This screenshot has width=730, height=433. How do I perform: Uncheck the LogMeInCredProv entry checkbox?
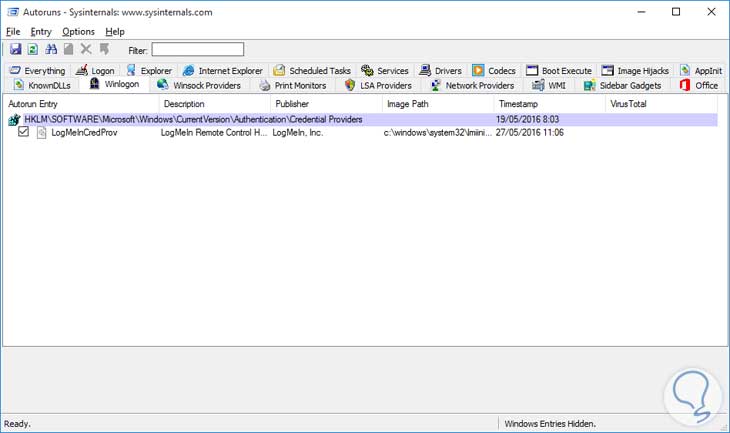click(x=23, y=132)
